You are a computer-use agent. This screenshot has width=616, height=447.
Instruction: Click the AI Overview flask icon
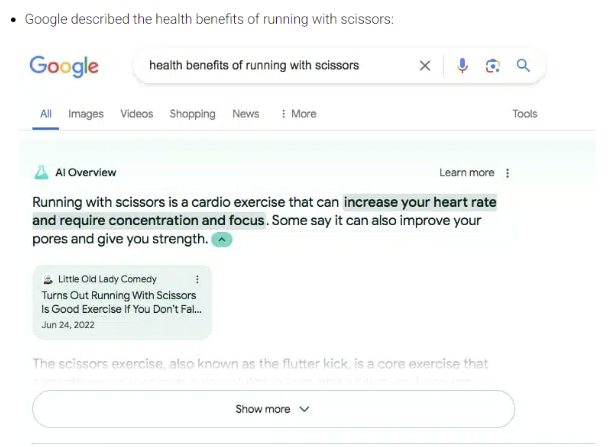coord(41,172)
